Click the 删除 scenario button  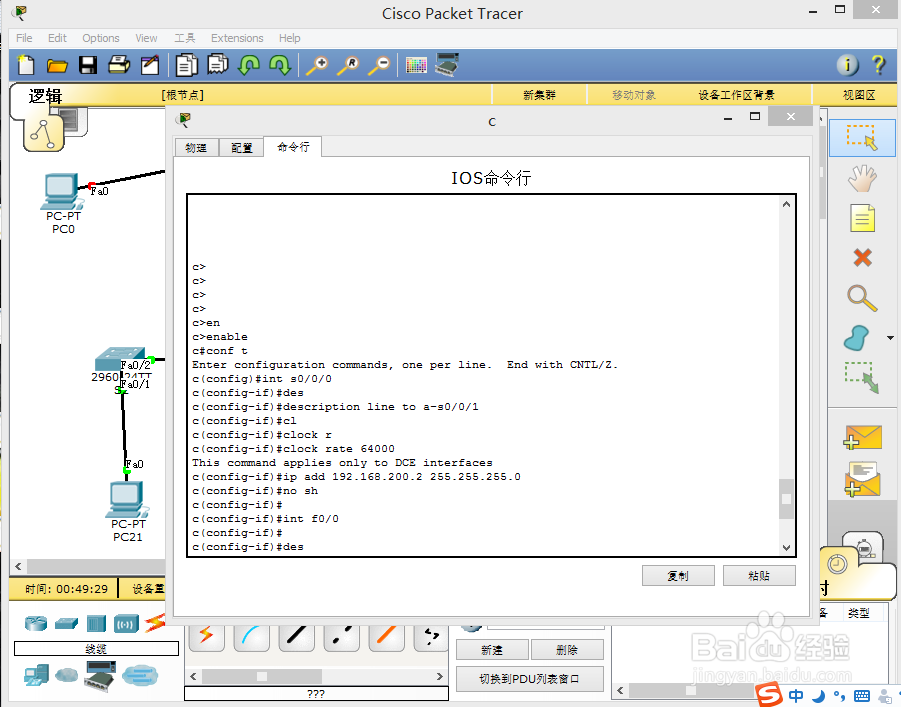coord(567,650)
